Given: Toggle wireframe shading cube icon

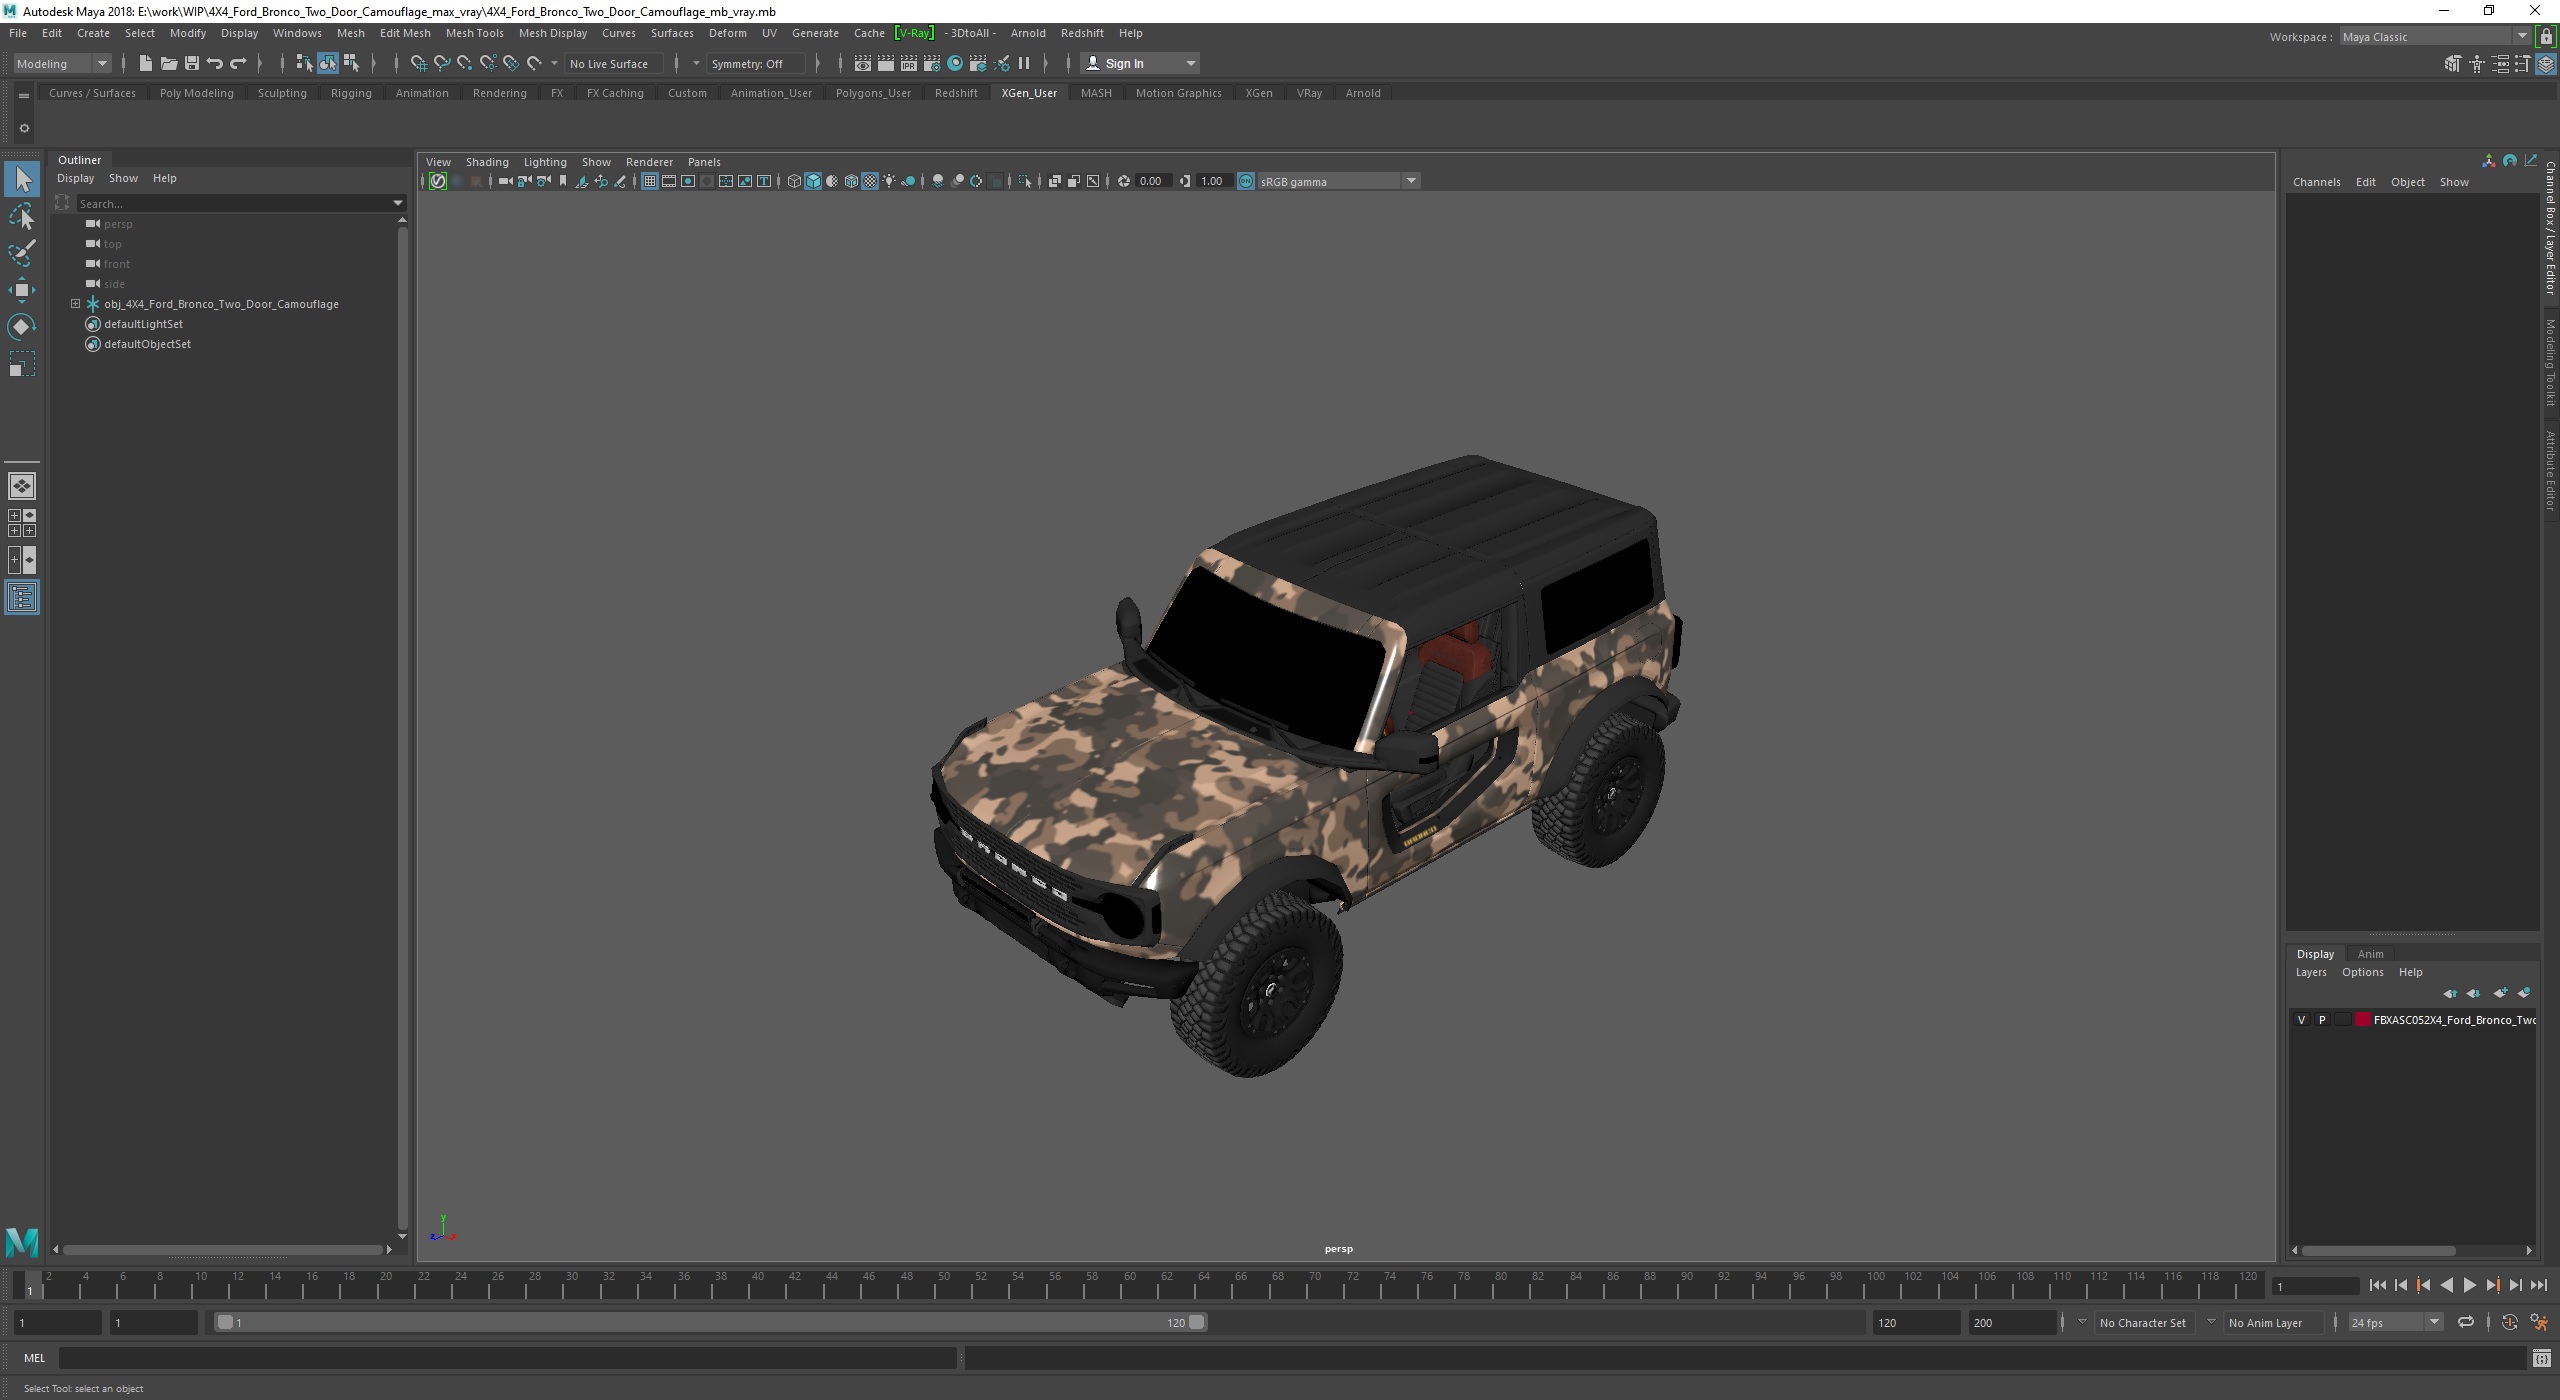Looking at the screenshot, I should (x=794, y=181).
